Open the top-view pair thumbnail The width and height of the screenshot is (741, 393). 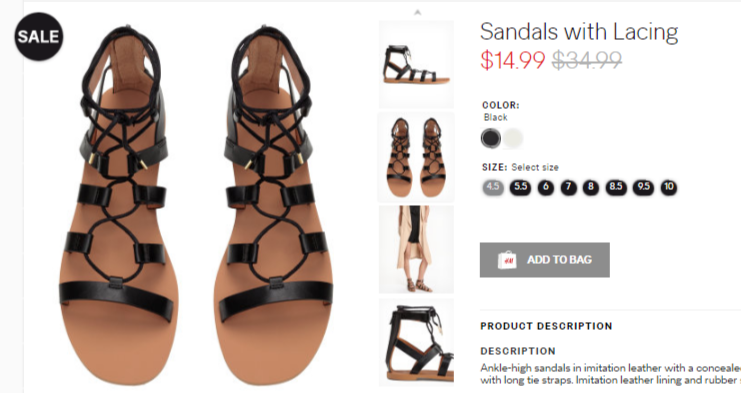[416, 157]
